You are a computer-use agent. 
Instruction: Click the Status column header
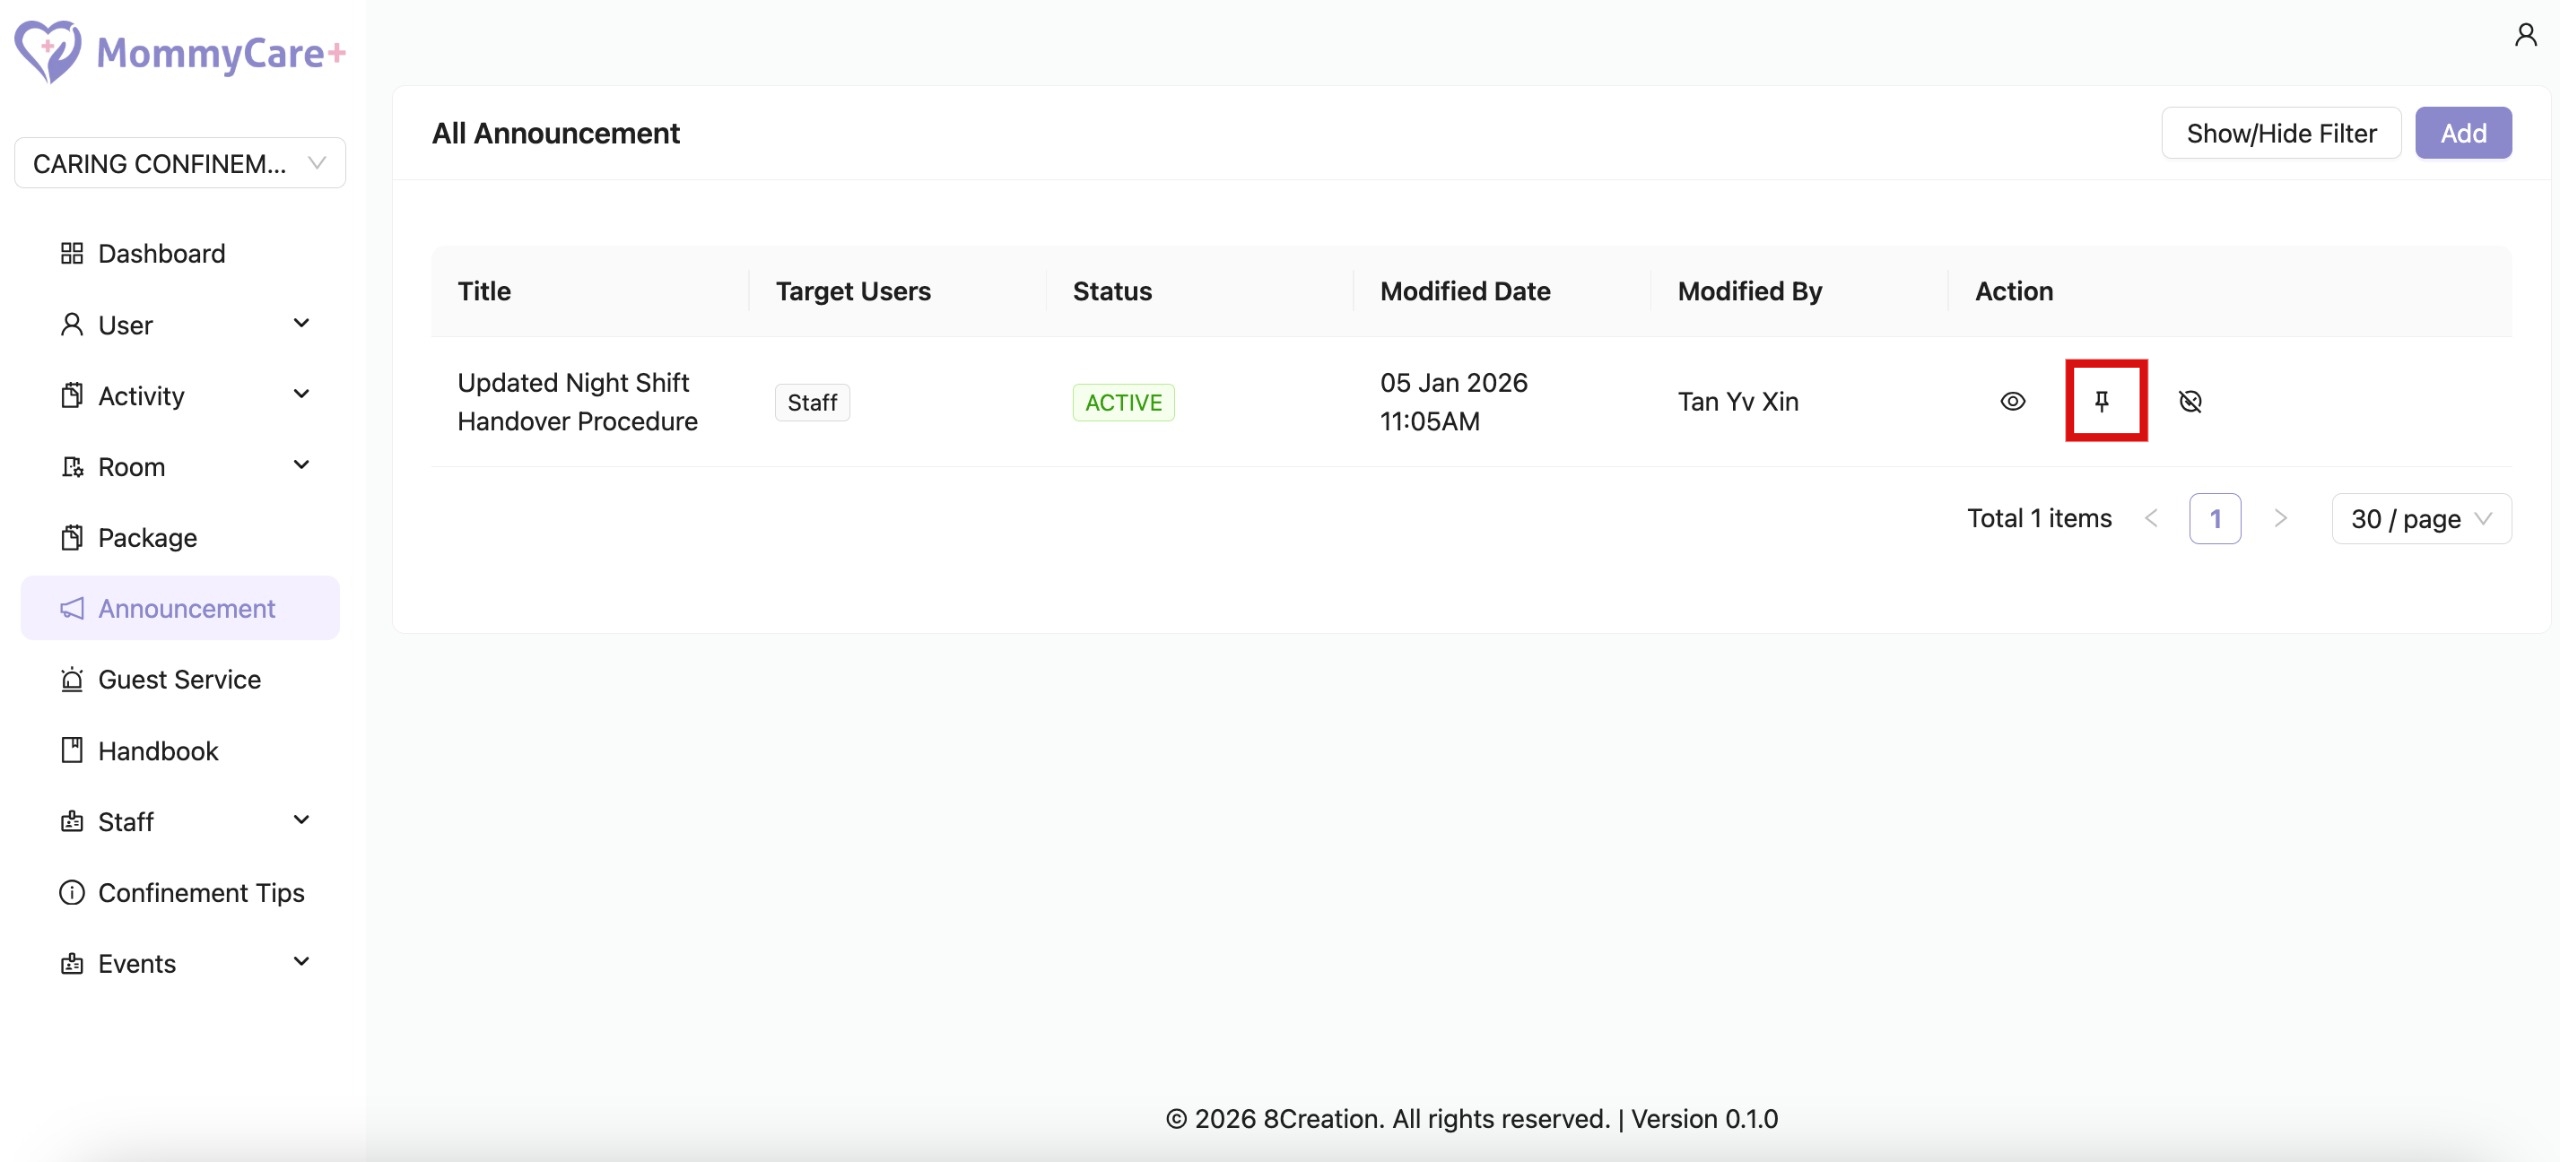(x=1112, y=291)
